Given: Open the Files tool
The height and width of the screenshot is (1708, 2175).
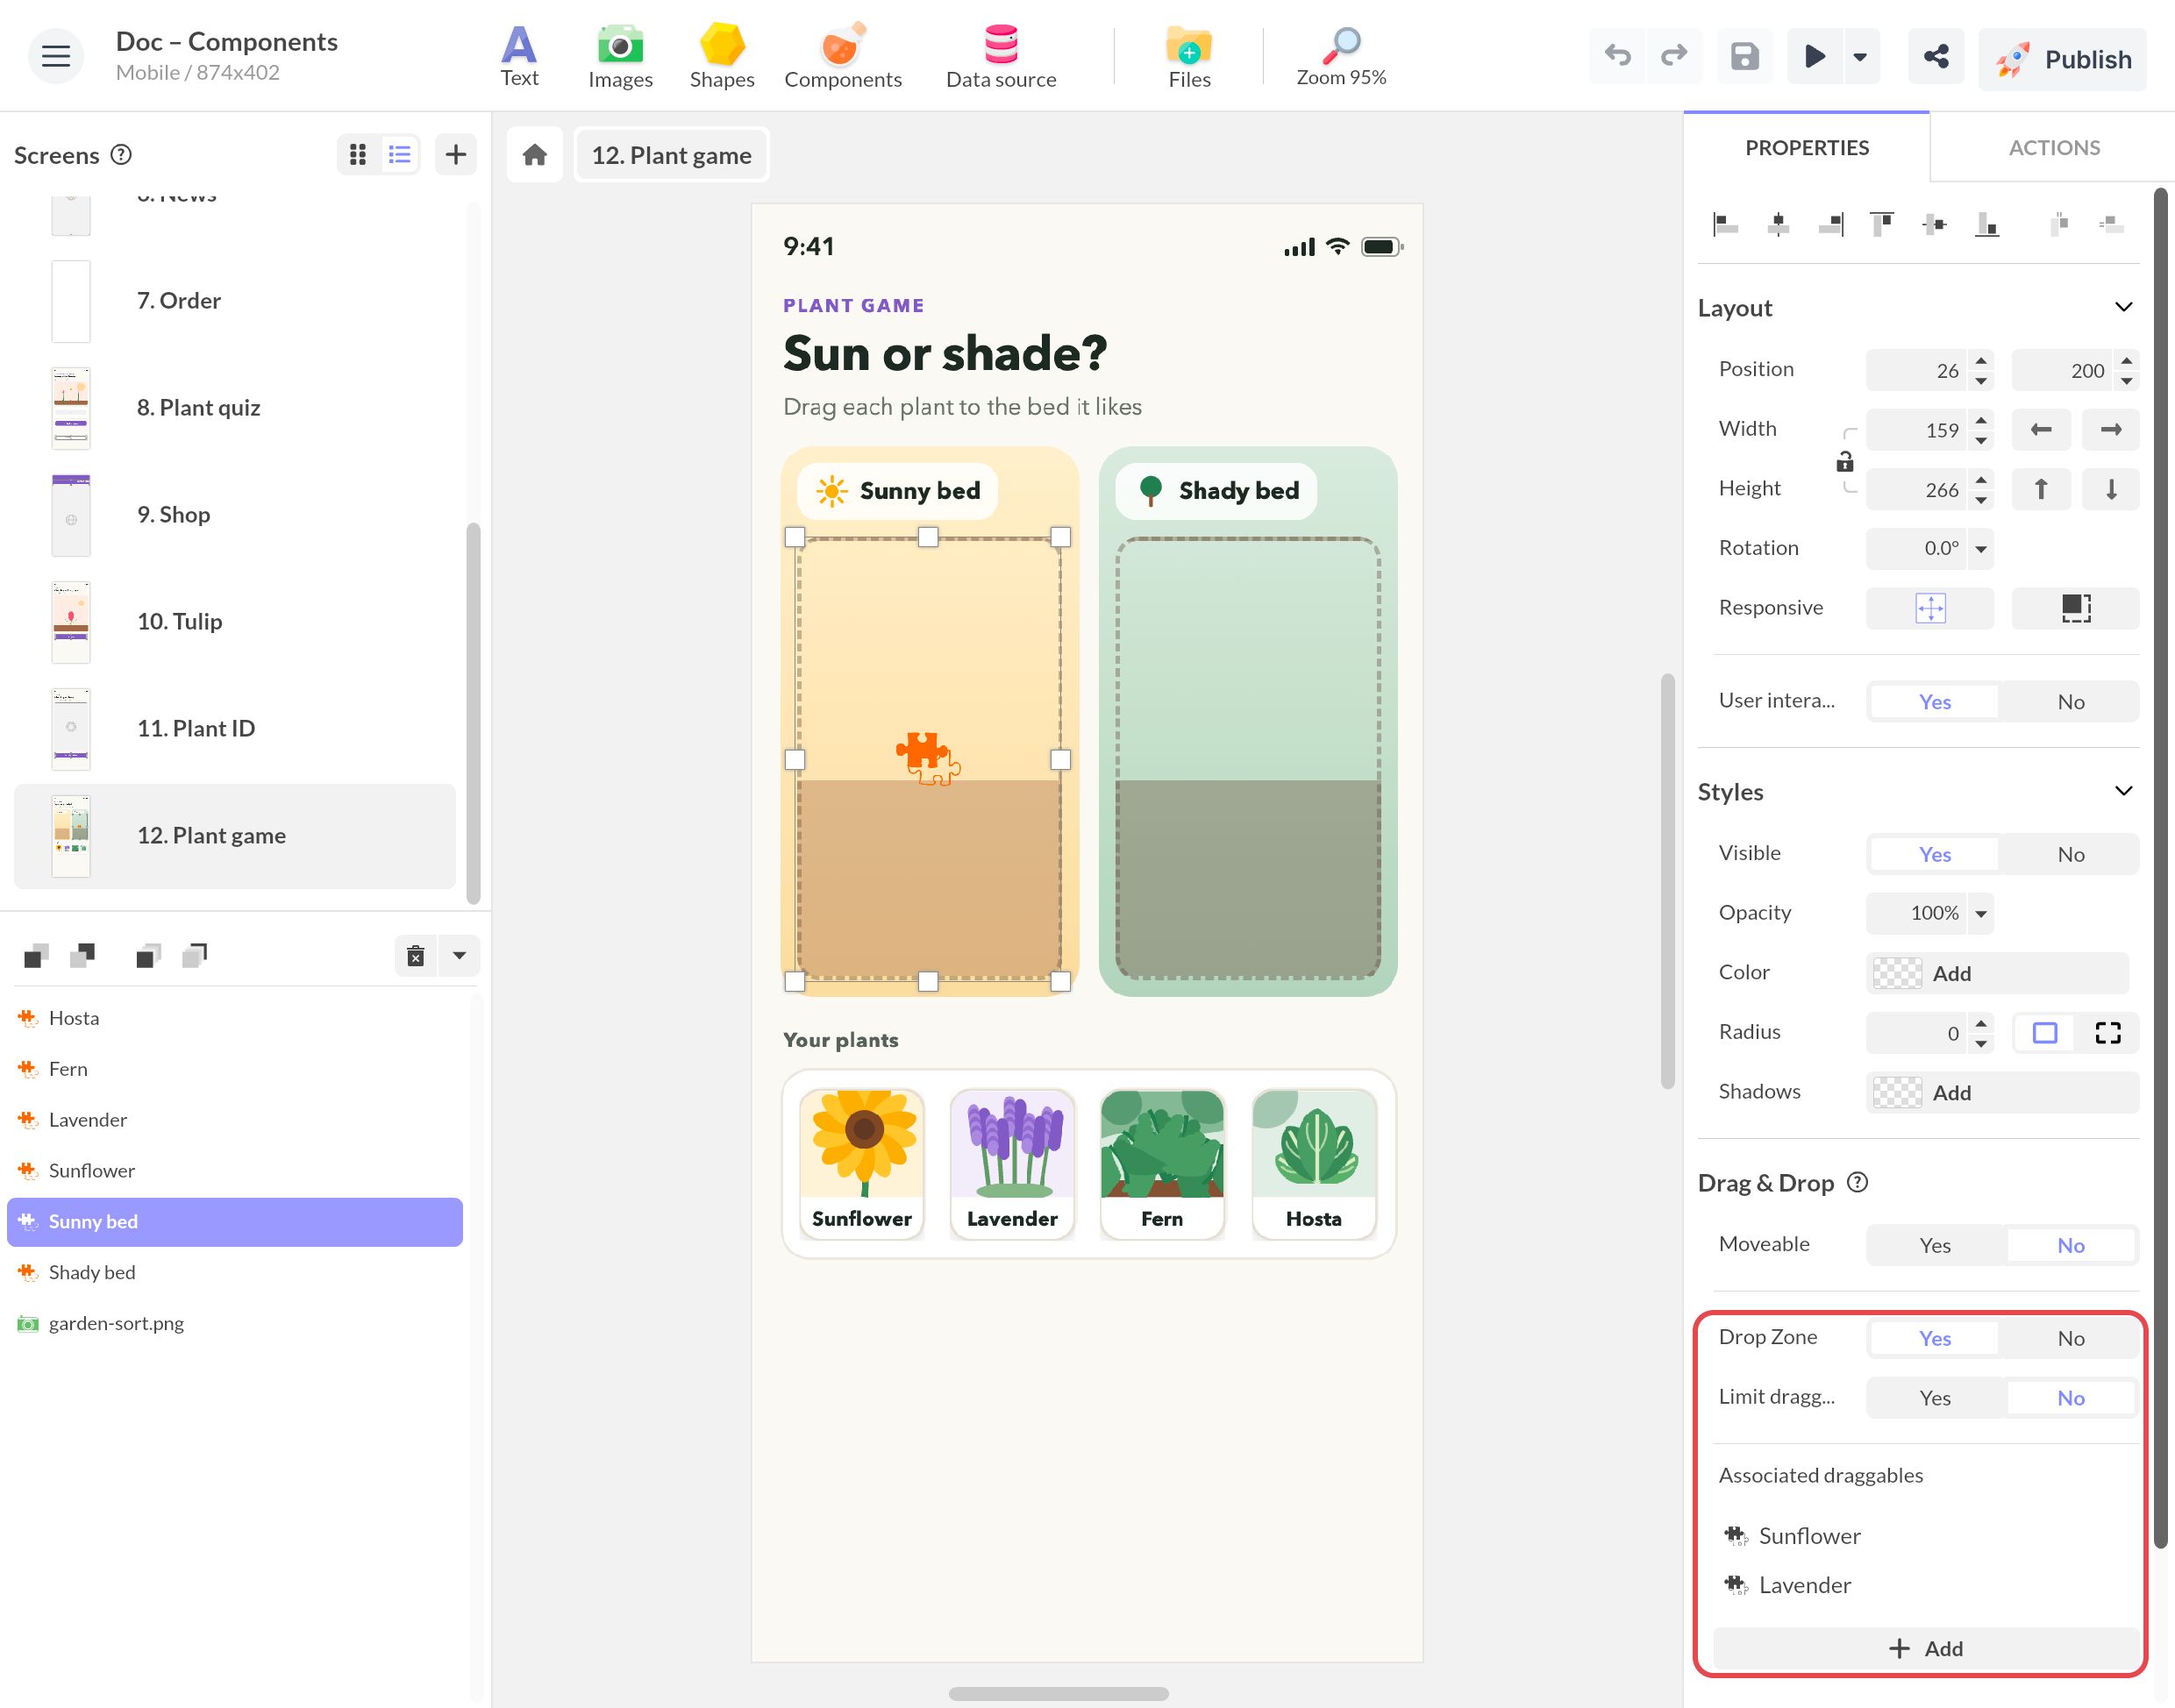Looking at the screenshot, I should click(1189, 56).
